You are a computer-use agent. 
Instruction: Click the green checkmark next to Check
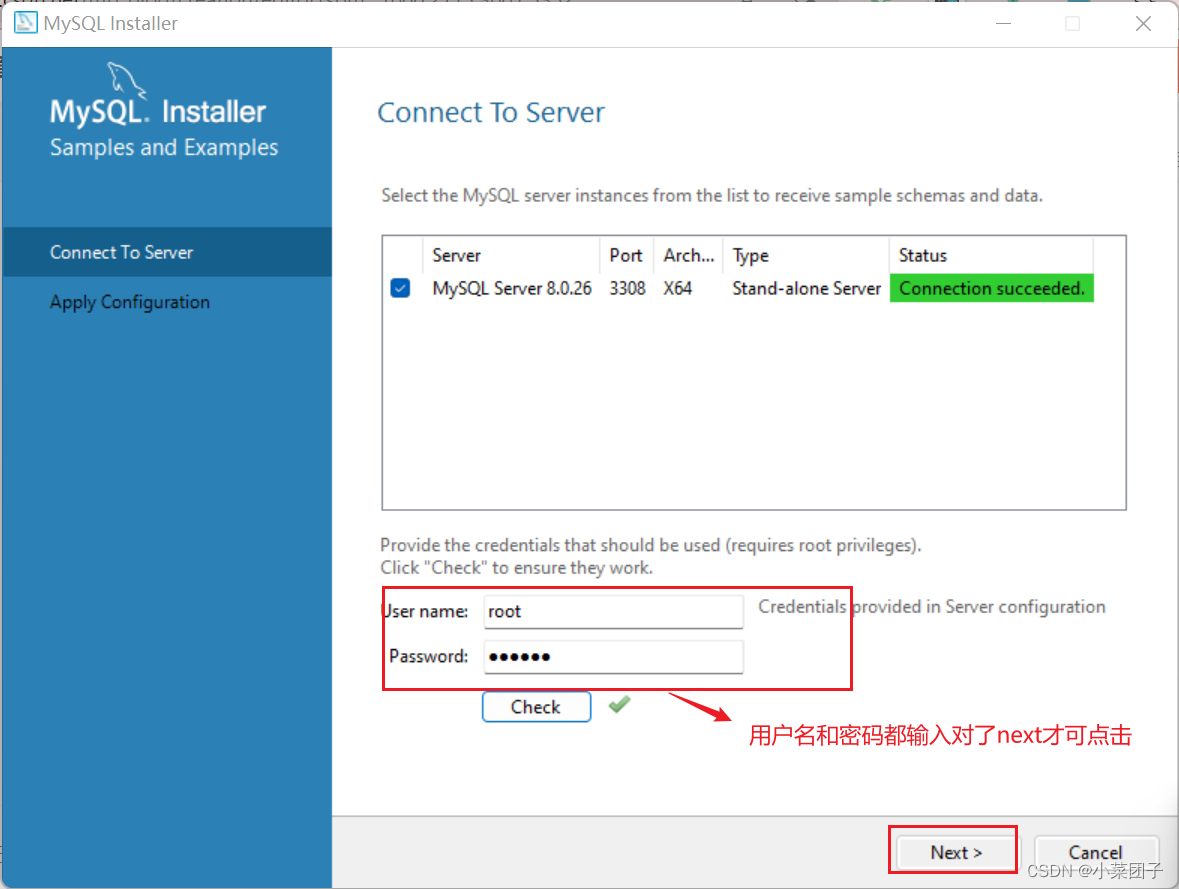[620, 705]
